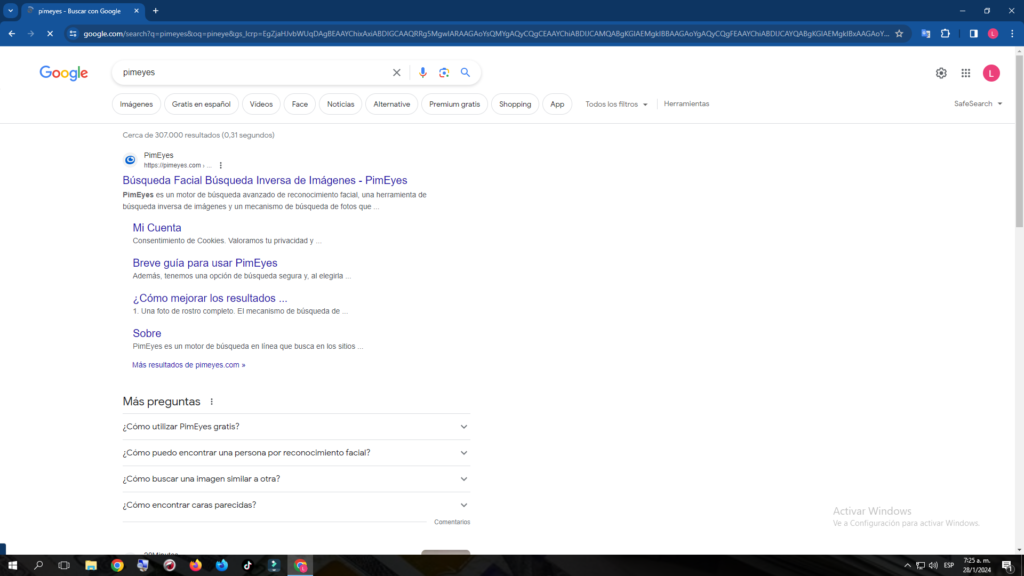Image resolution: width=1024 pixels, height=576 pixels.
Task: Click the Comentarios feedback link
Action: tap(452, 522)
